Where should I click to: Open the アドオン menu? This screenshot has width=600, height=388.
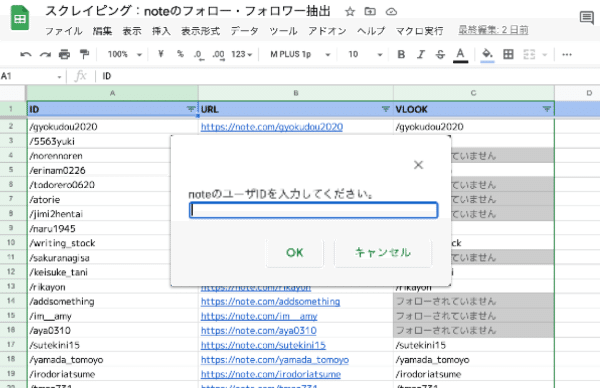[327, 31]
